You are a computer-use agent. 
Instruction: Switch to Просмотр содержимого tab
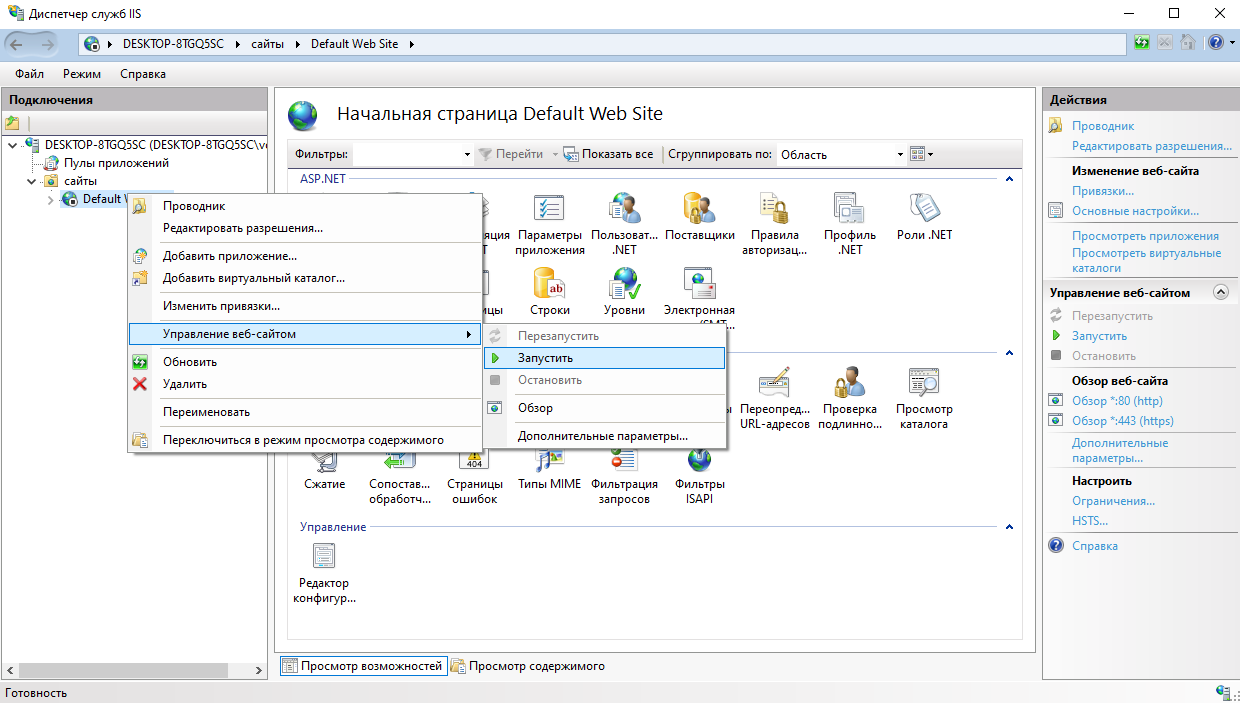click(x=528, y=666)
